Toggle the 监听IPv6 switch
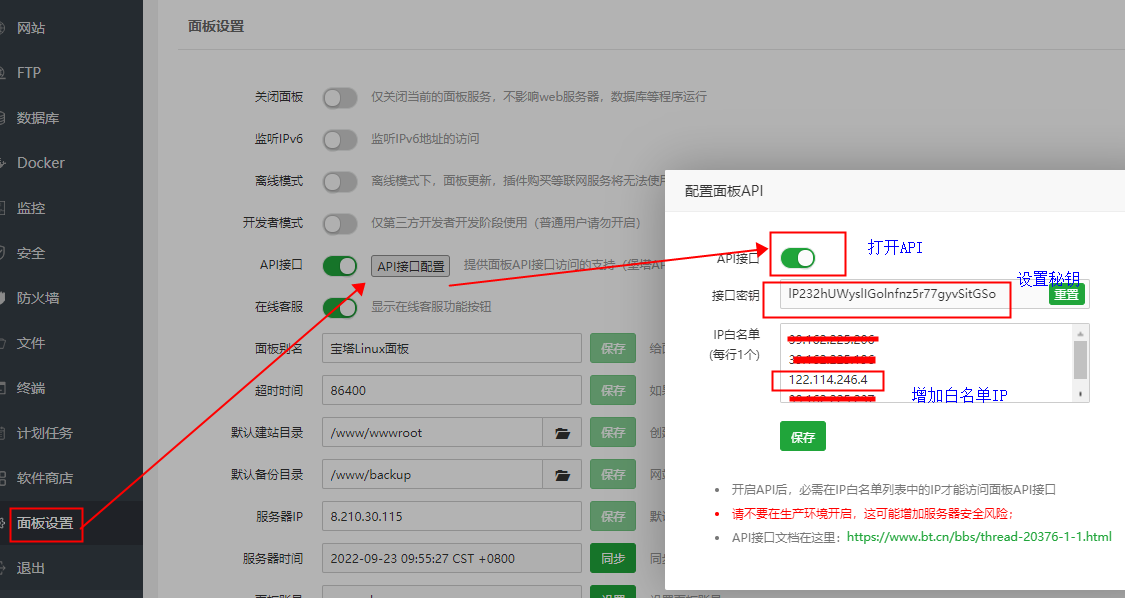 [x=339, y=139]
